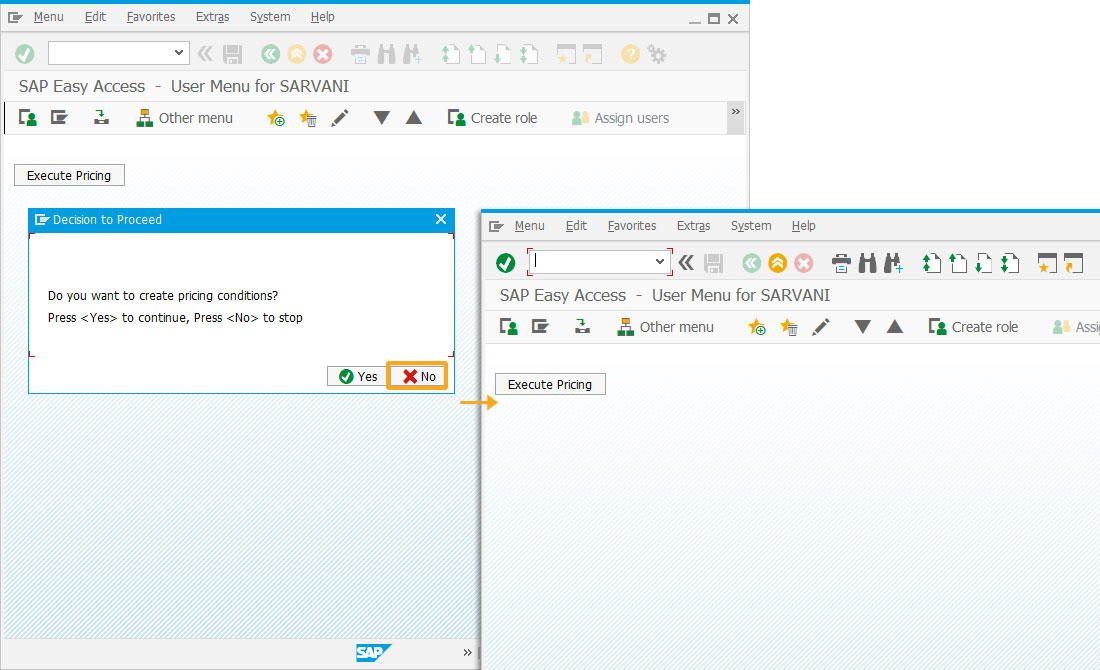
Task: Close the Decision to Proceed dialog
Action: (x=441, y=220)
